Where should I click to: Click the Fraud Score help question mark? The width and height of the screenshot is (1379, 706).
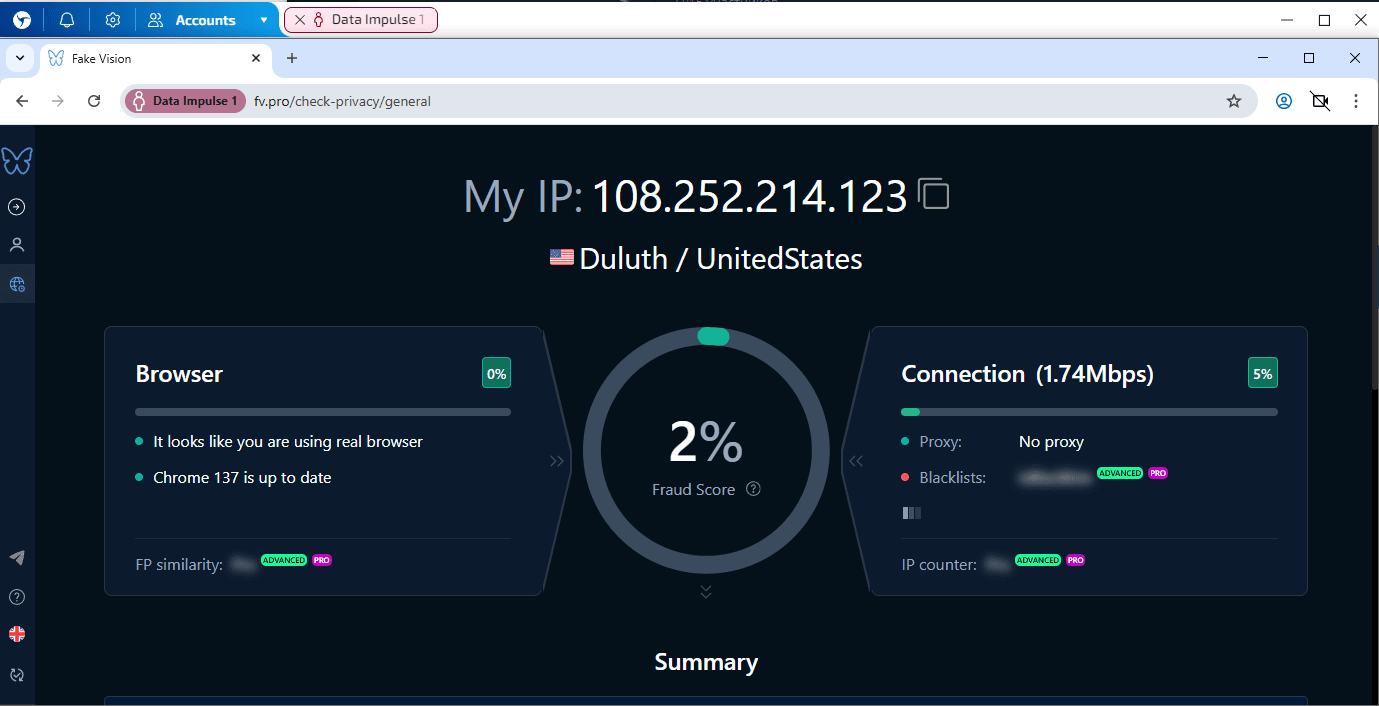[x=753, y=489]
